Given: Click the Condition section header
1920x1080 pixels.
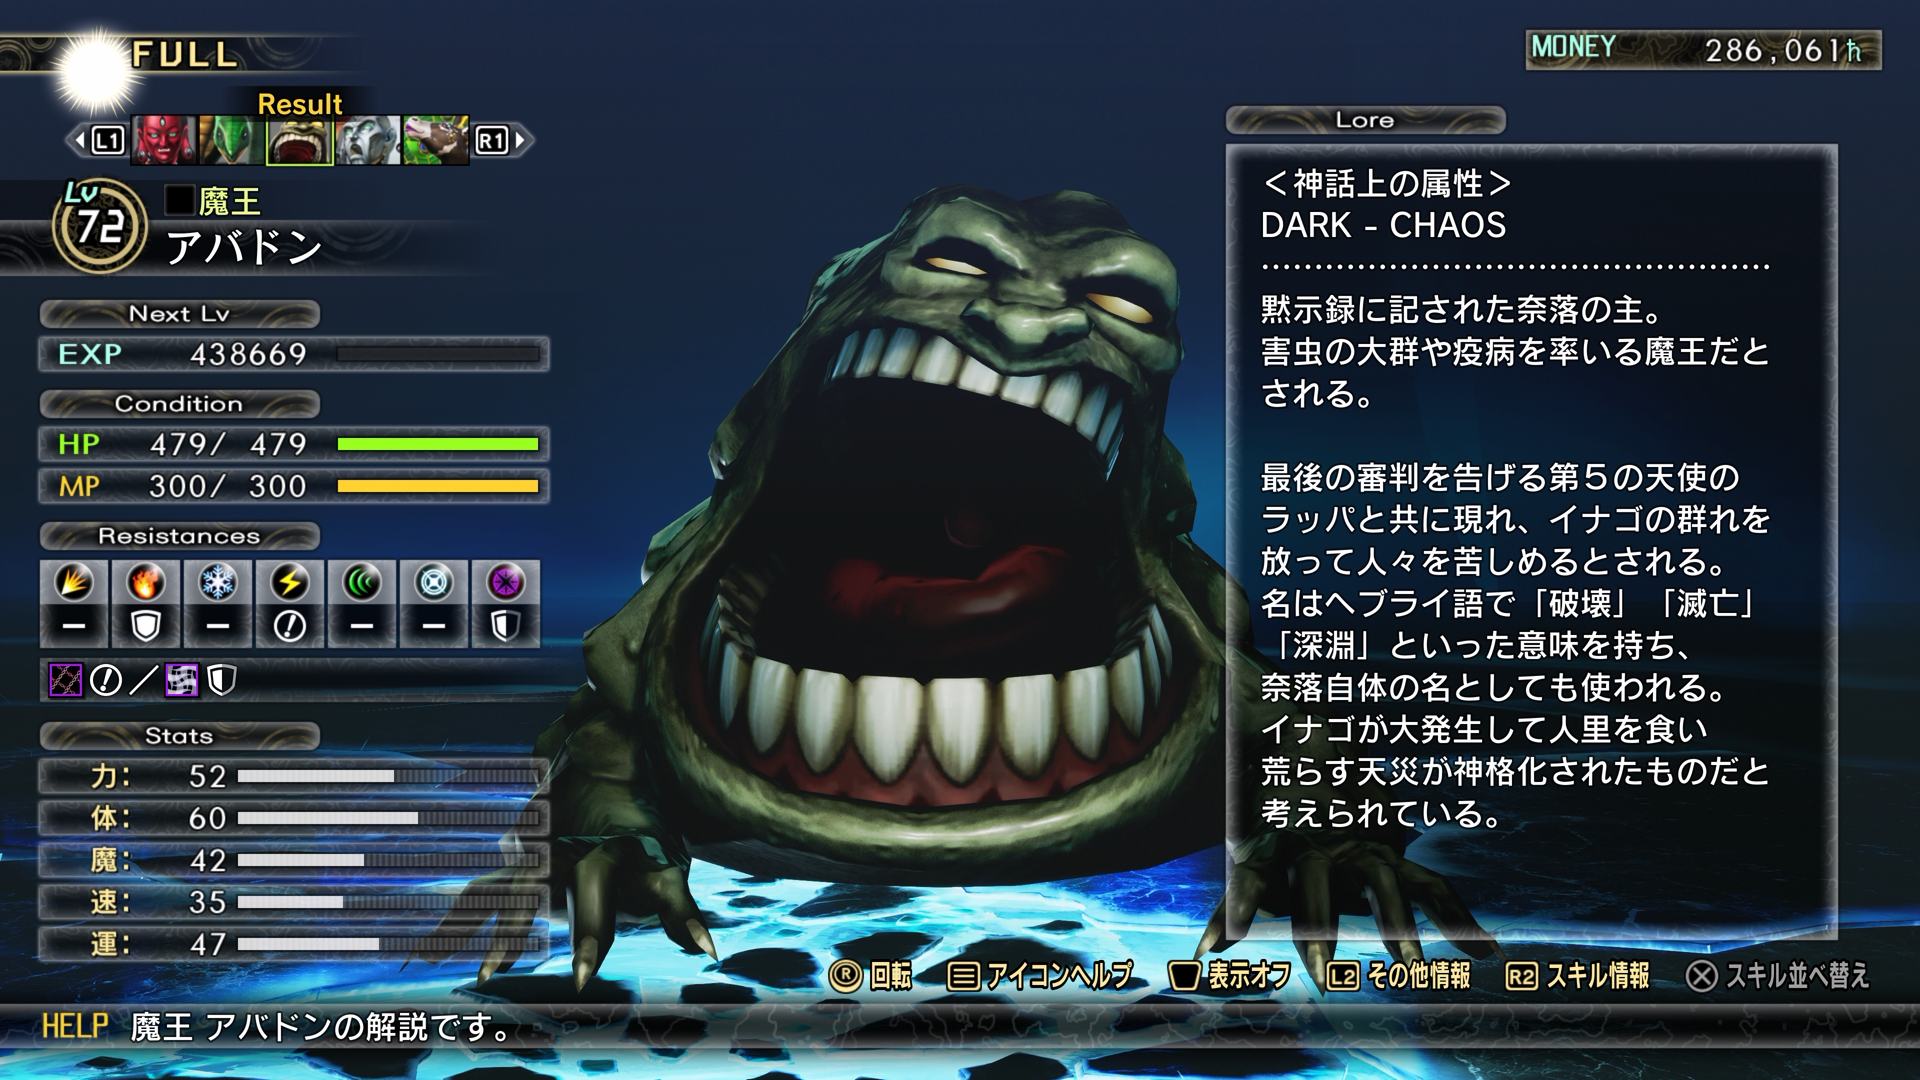Looking at the screenshot, I should click(x=180, y=404).
